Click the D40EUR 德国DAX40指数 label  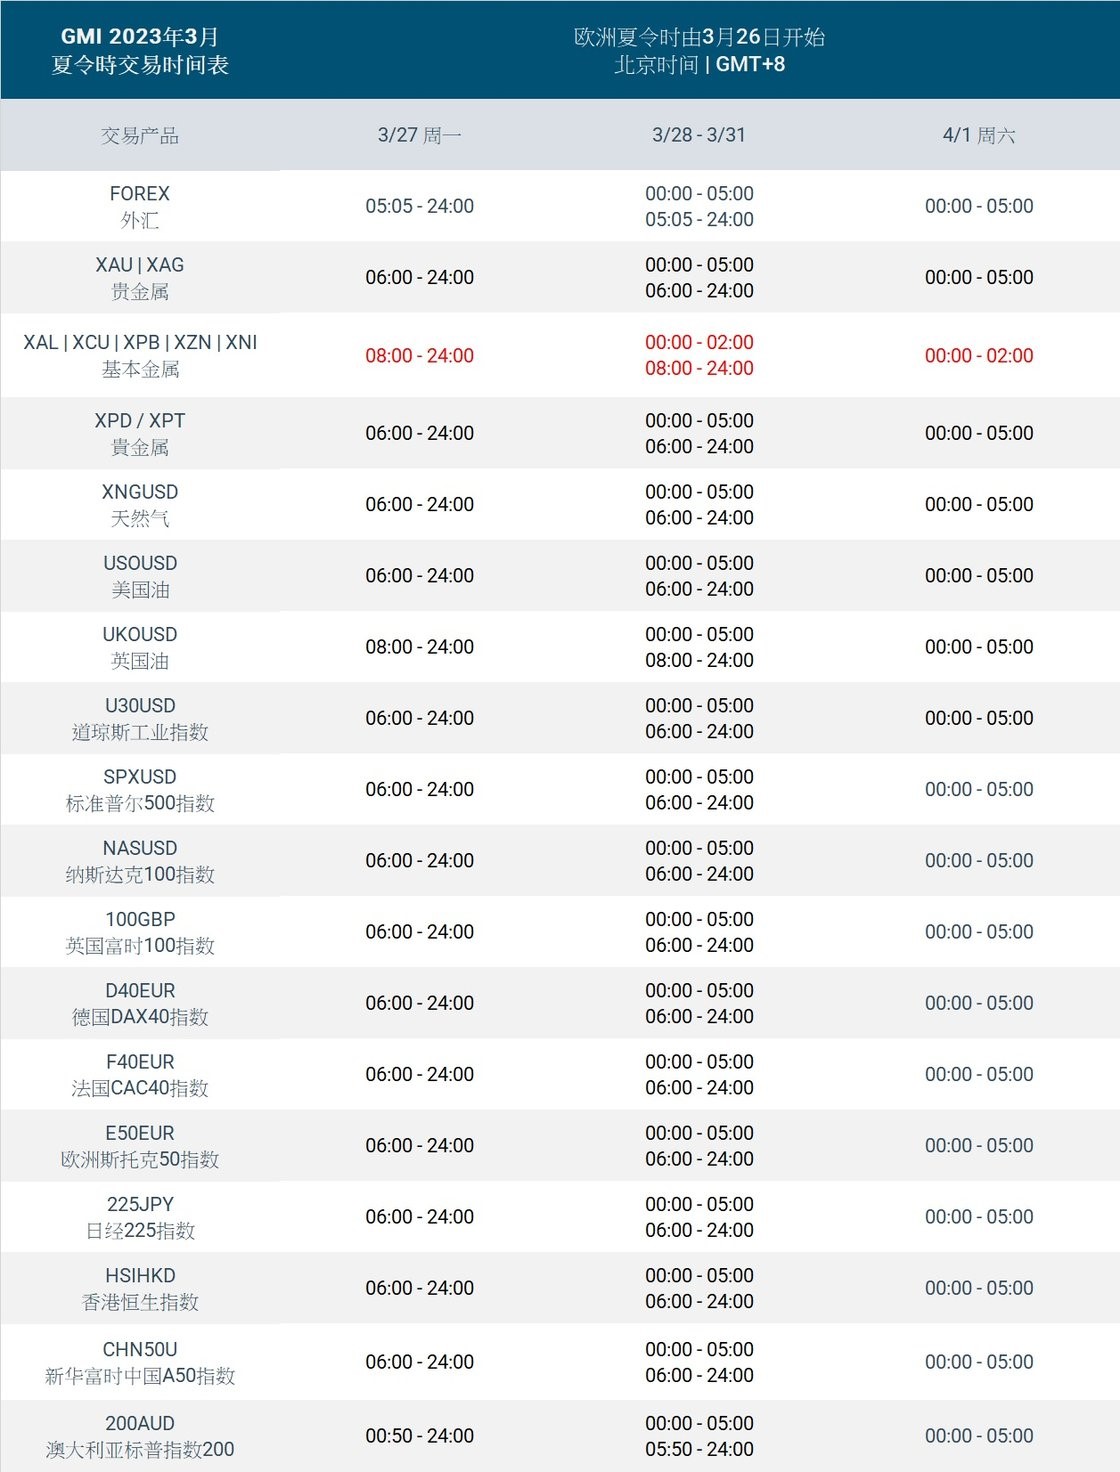pos(140,1003)
